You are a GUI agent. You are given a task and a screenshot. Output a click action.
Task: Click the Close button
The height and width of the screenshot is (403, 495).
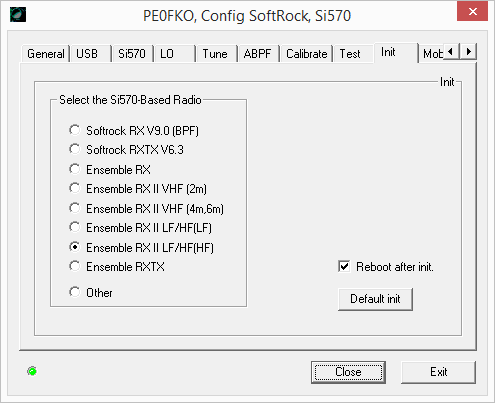(x=348, y=372)
